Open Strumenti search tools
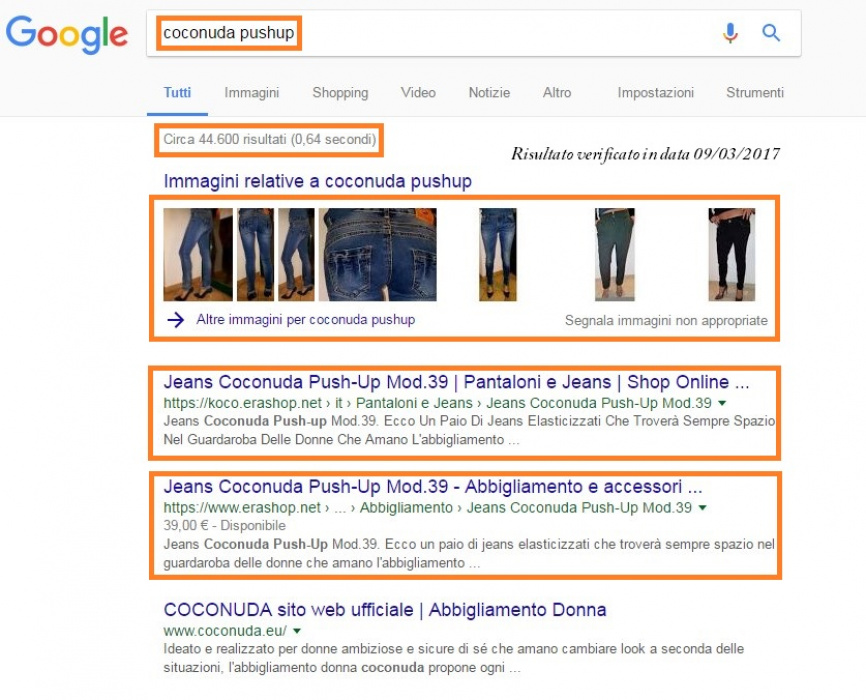Image resolution: width=866 pixels, height=700 pixels. tap(754, 92)
